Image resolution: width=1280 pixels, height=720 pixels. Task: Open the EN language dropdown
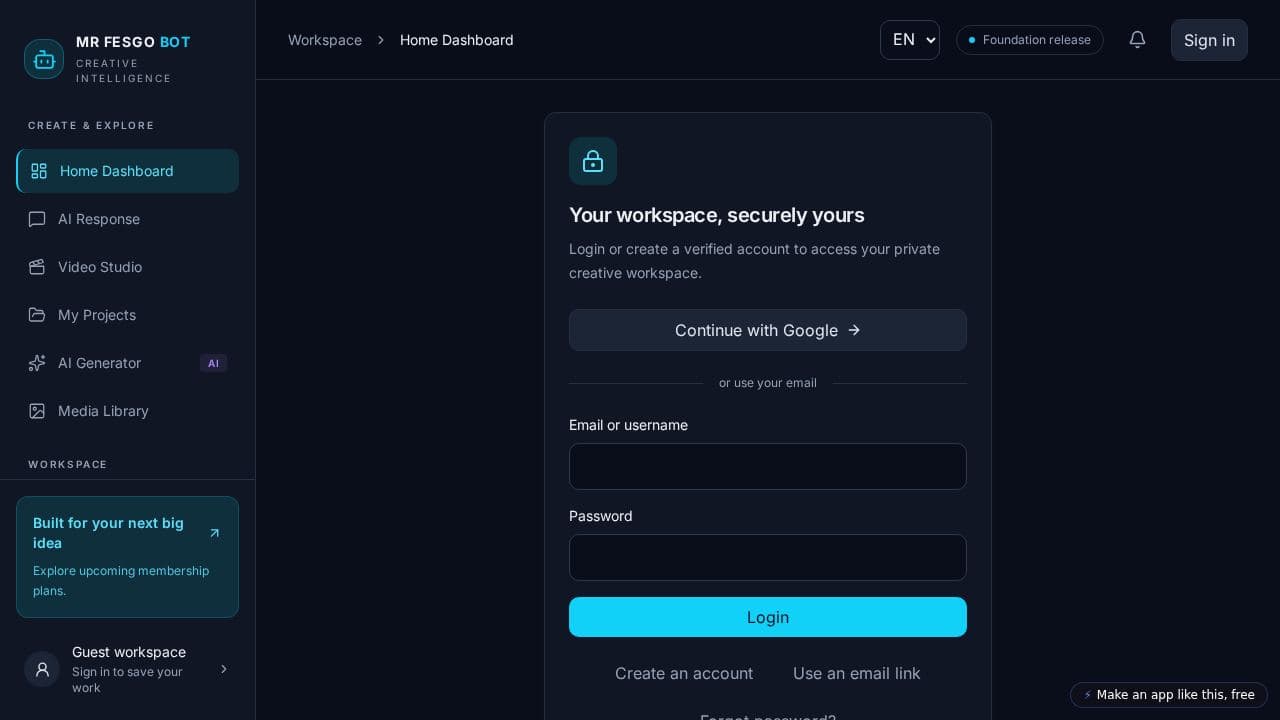click(910, 40)
